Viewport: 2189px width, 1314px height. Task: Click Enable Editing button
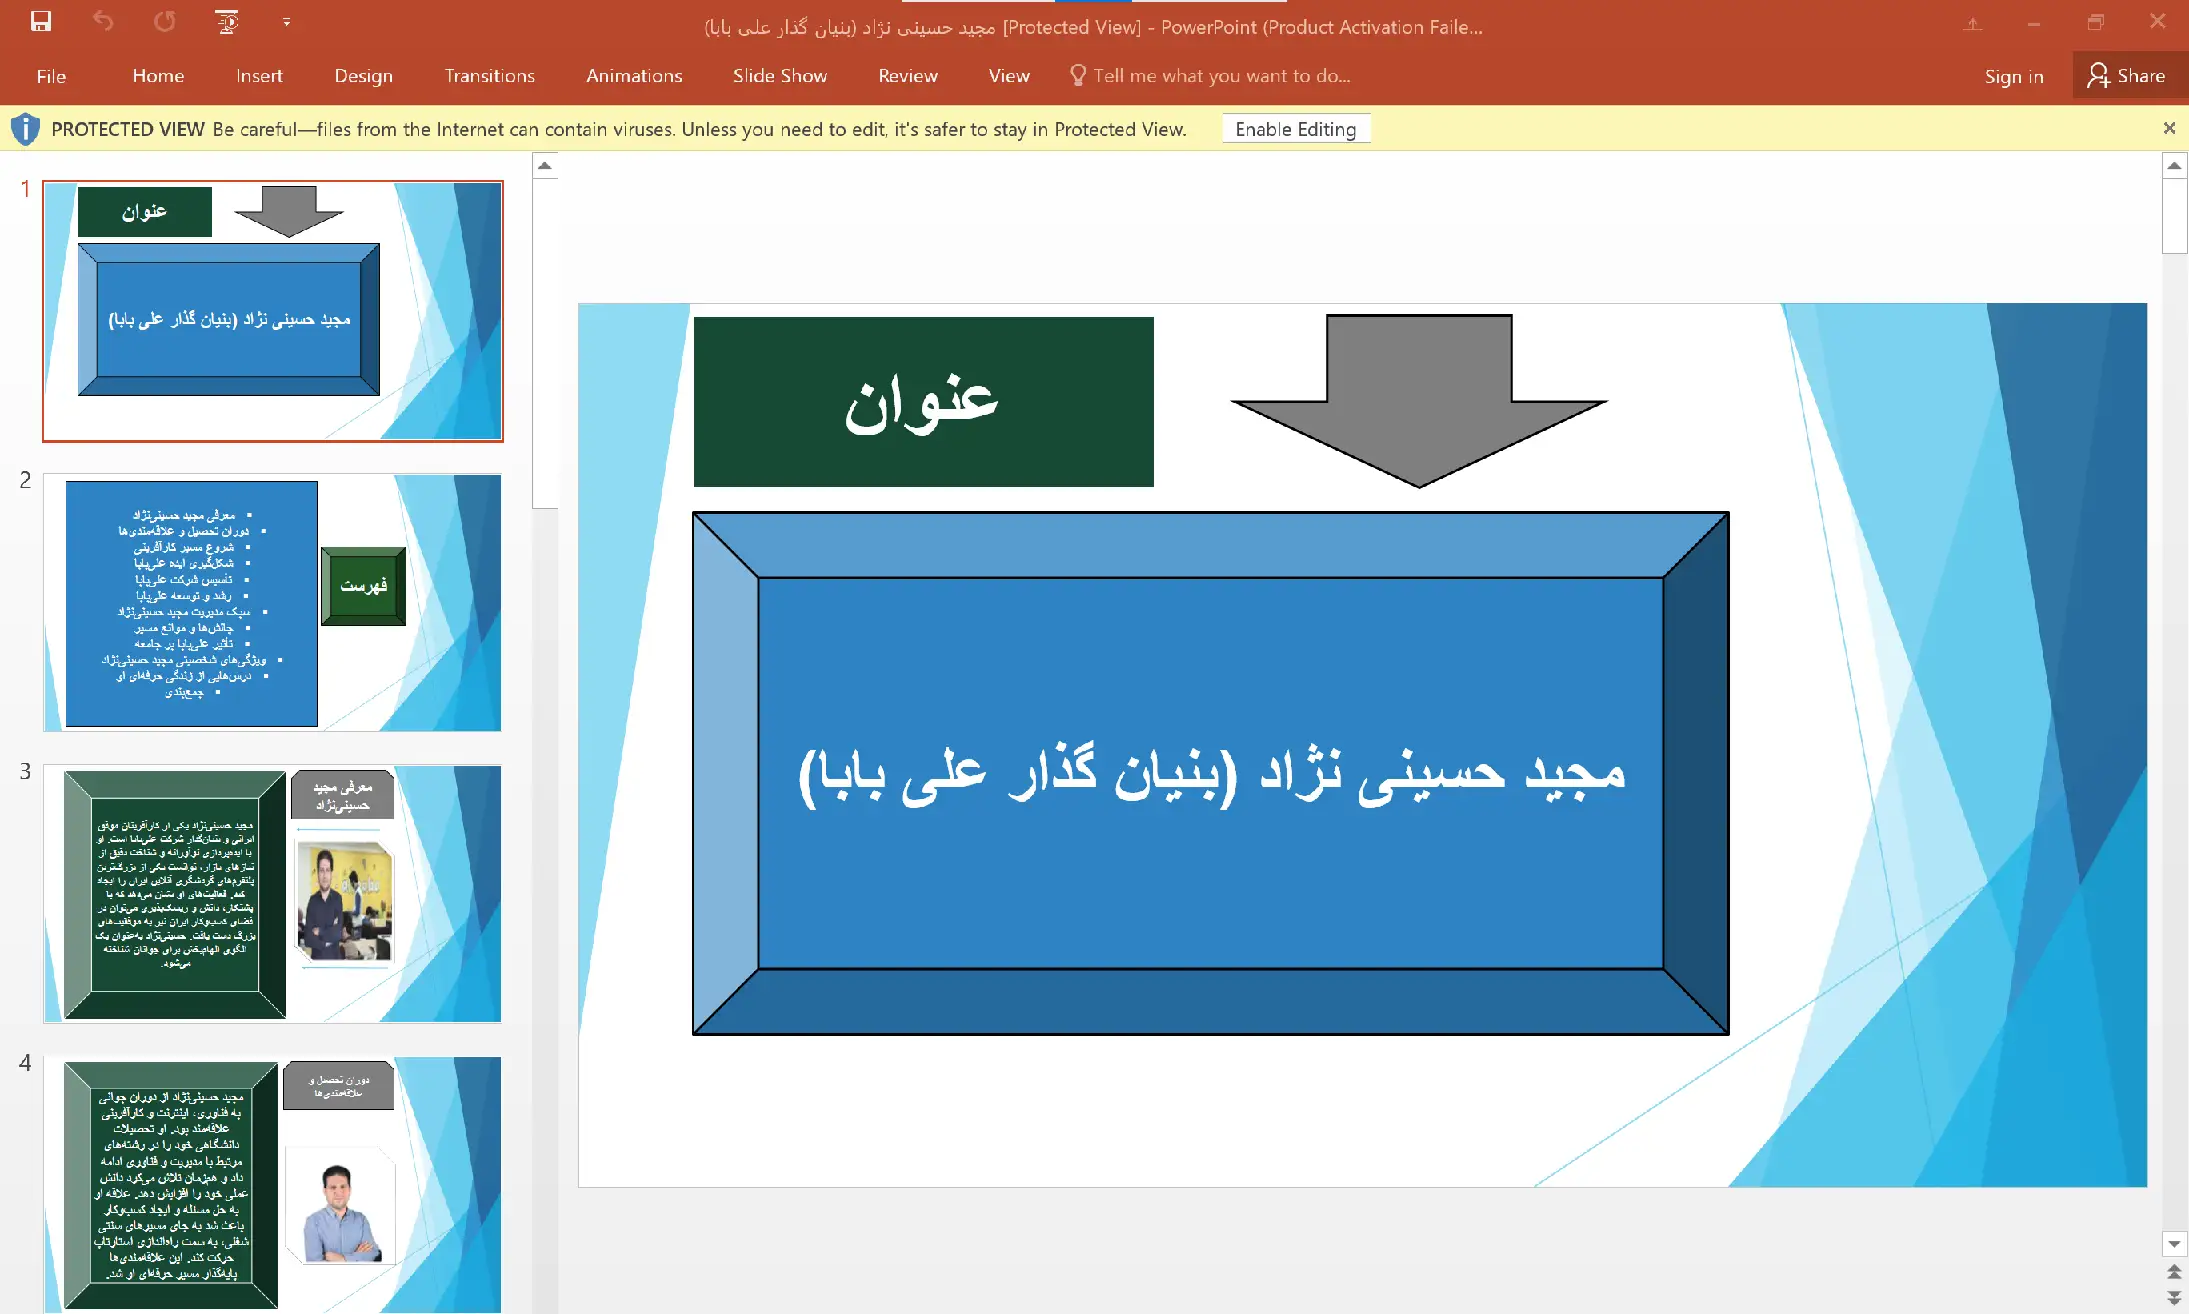(x=1295, y=129)
